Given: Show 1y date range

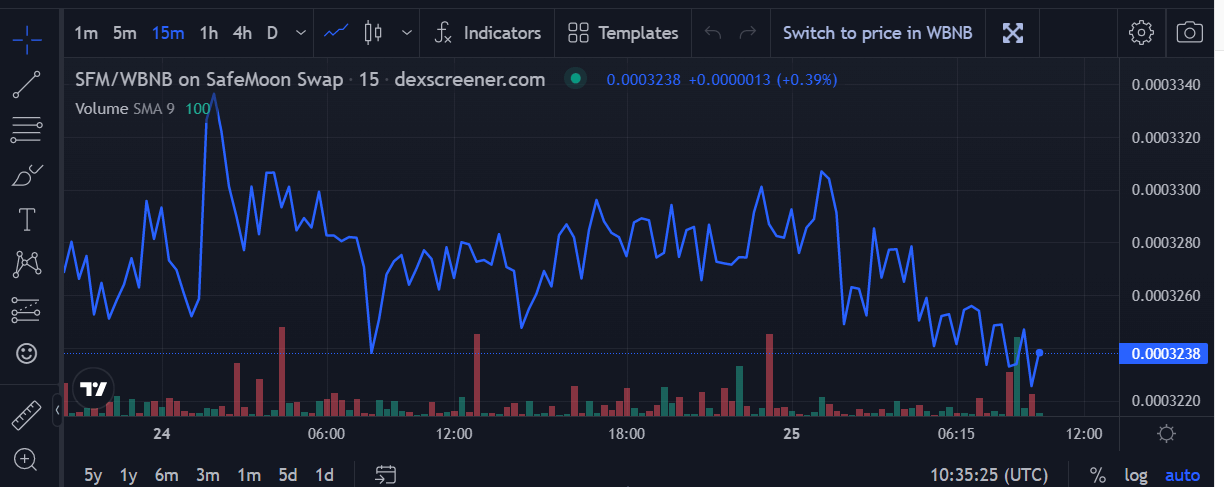Looking at the screenshot, I should coord(128,475).
